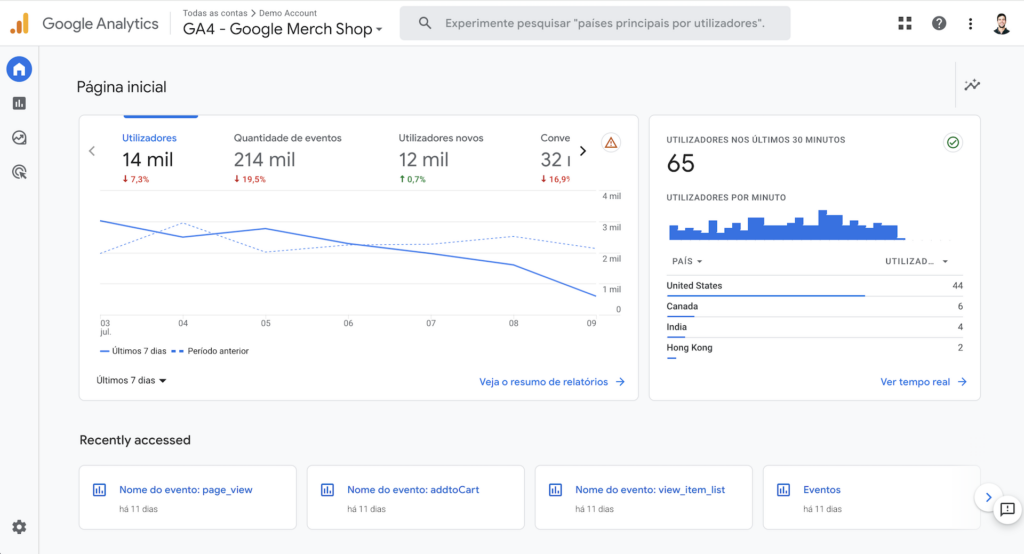
Task: Open the Admin settings gear
Action: pyautogui.click(x=19, y=527)
